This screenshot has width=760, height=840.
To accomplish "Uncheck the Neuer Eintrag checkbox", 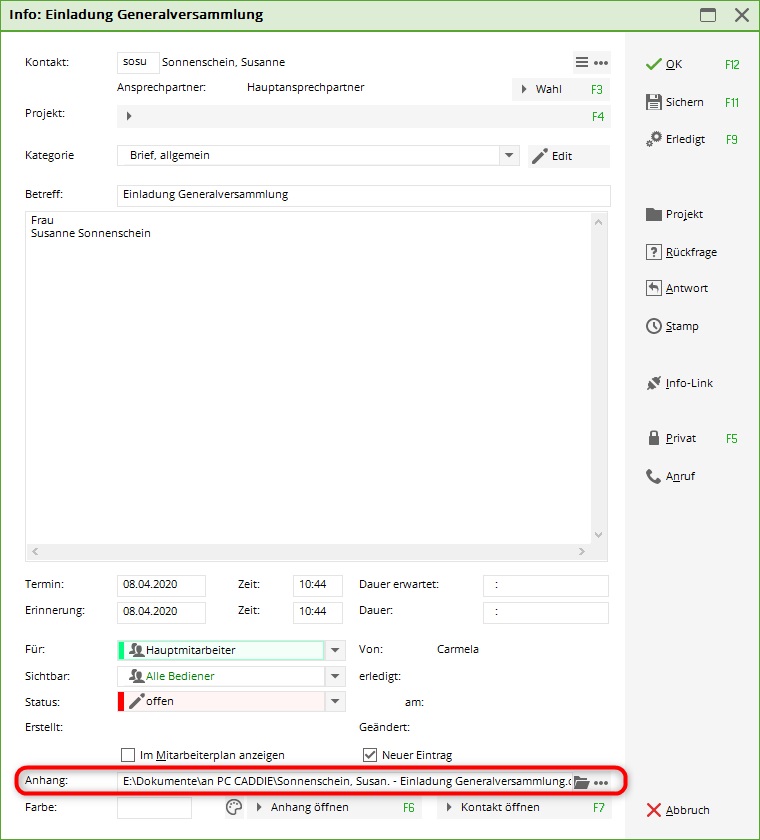I will tap(369, 755).
